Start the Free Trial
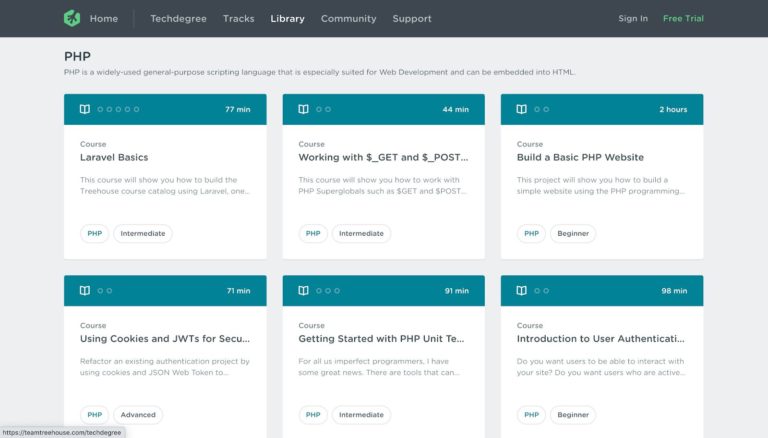The width and height of the screenshot is (768, 438). click(683, 18)
